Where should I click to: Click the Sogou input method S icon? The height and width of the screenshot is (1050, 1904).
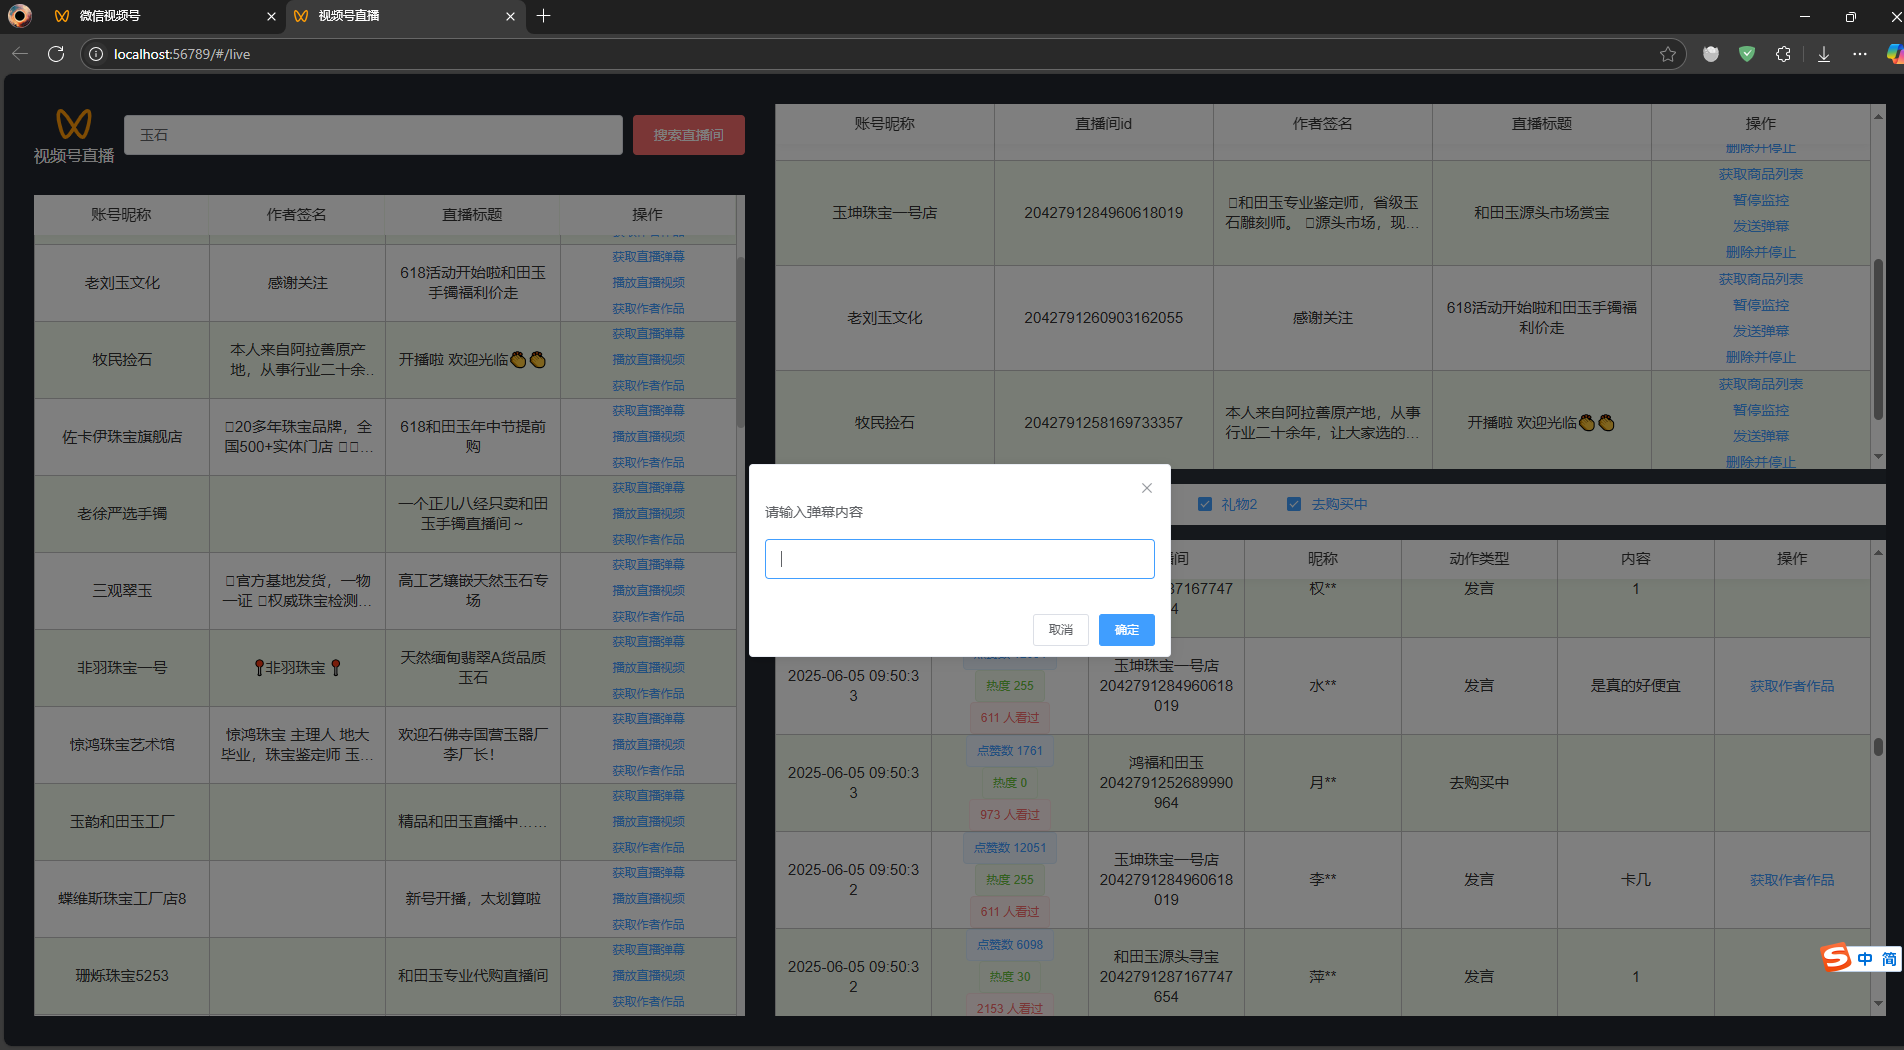1836,958
